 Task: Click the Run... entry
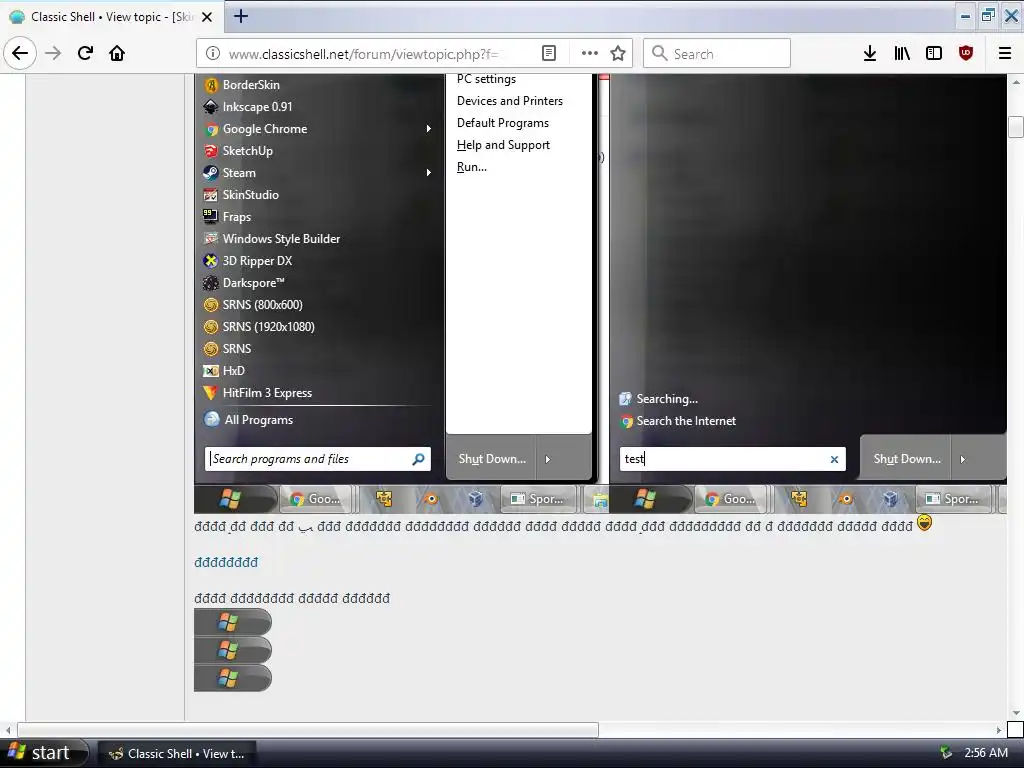tap(472, 167)
